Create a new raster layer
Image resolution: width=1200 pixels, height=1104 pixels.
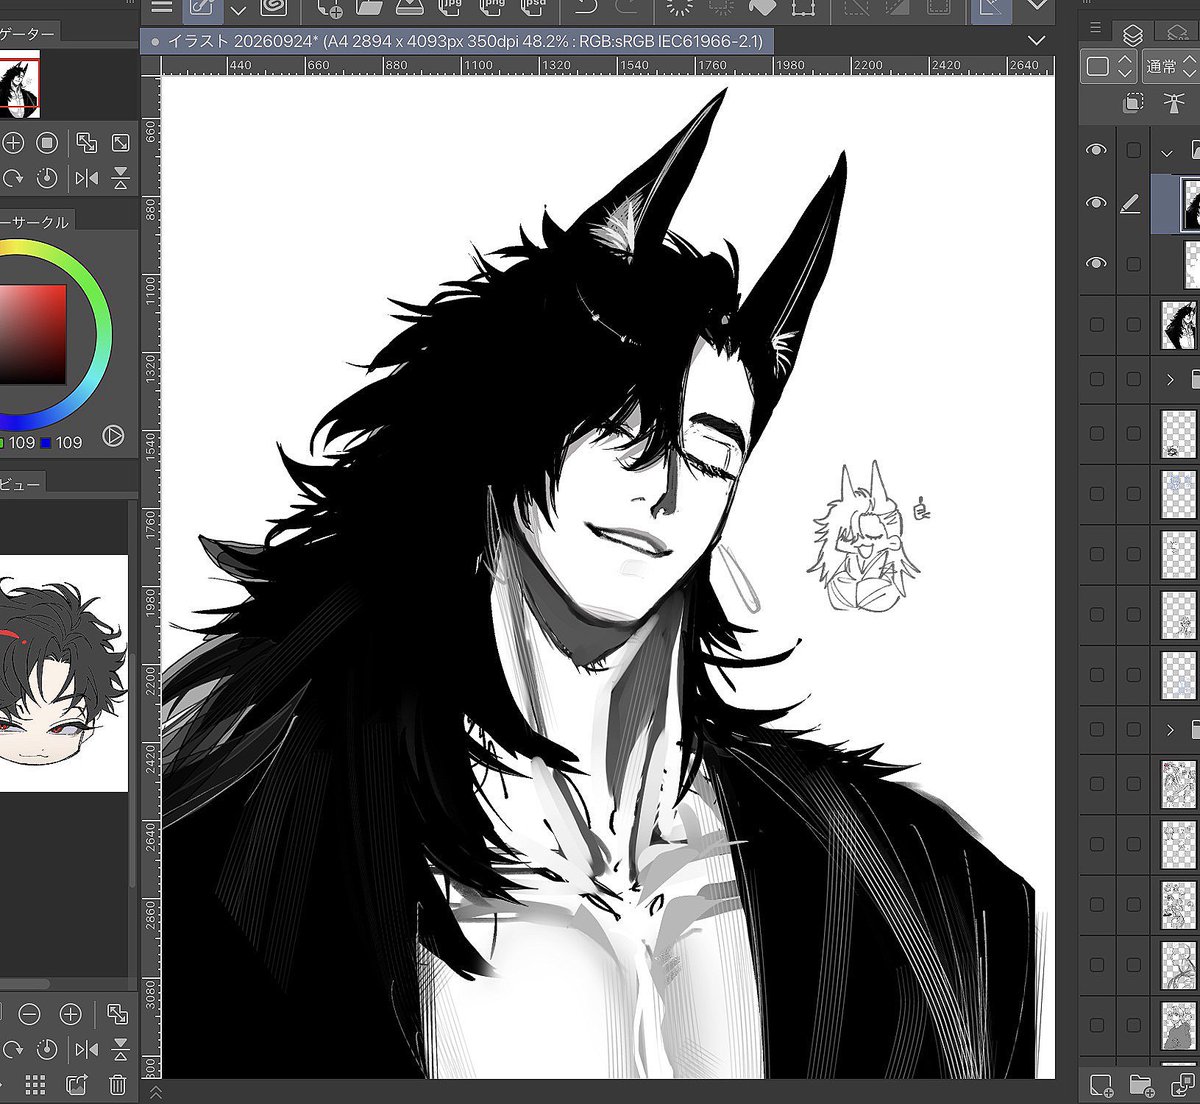(x=1101, y=1084)
